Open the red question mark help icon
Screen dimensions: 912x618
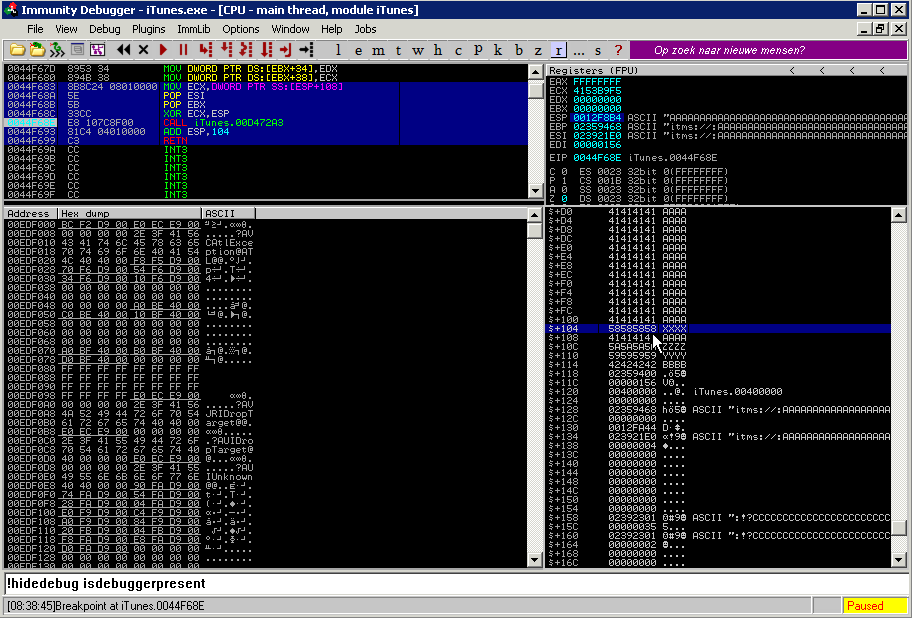click(x=618, y=50)
